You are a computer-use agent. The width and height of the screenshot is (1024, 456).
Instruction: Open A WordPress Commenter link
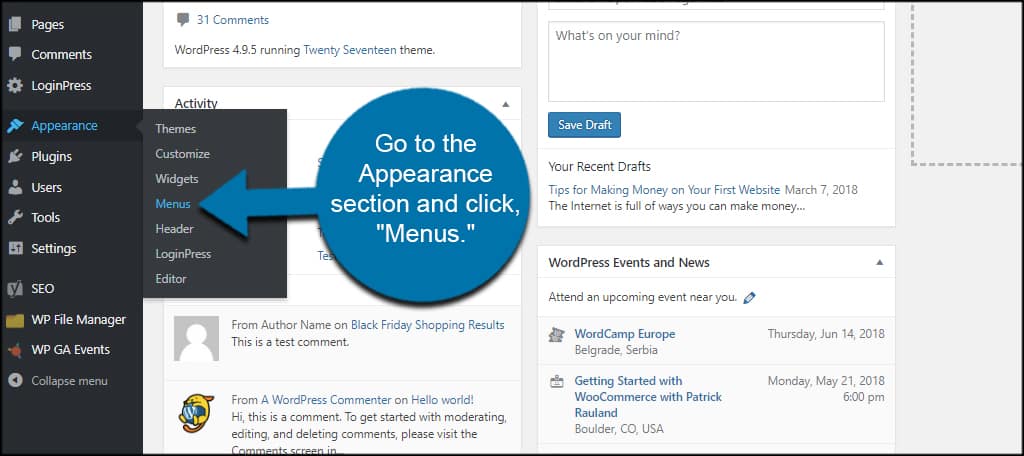326,400
